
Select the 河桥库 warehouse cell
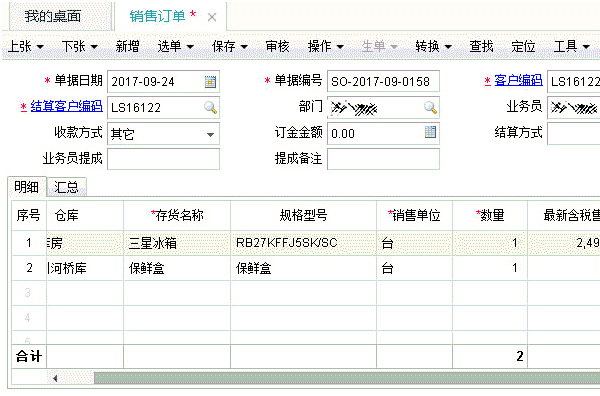click(x=85, y=268)
